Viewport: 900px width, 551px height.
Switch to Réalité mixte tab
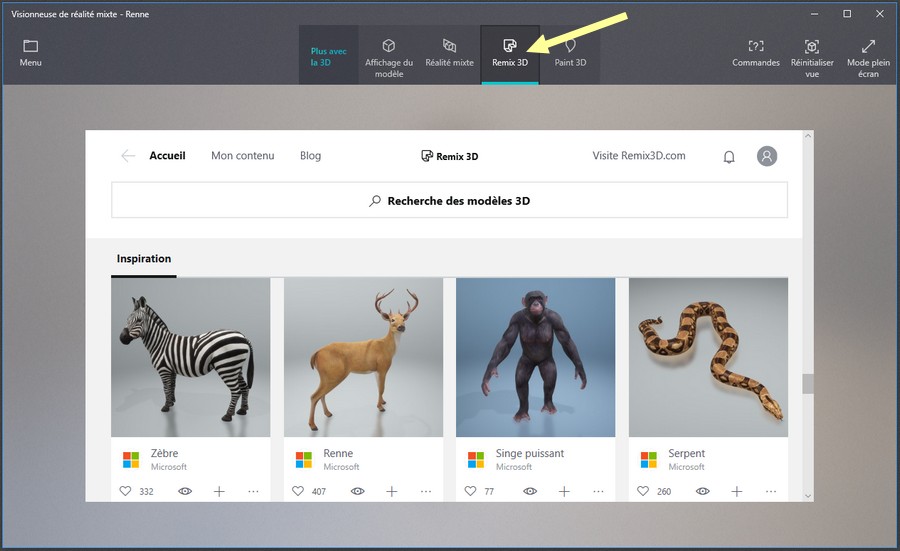coord(449,53)
